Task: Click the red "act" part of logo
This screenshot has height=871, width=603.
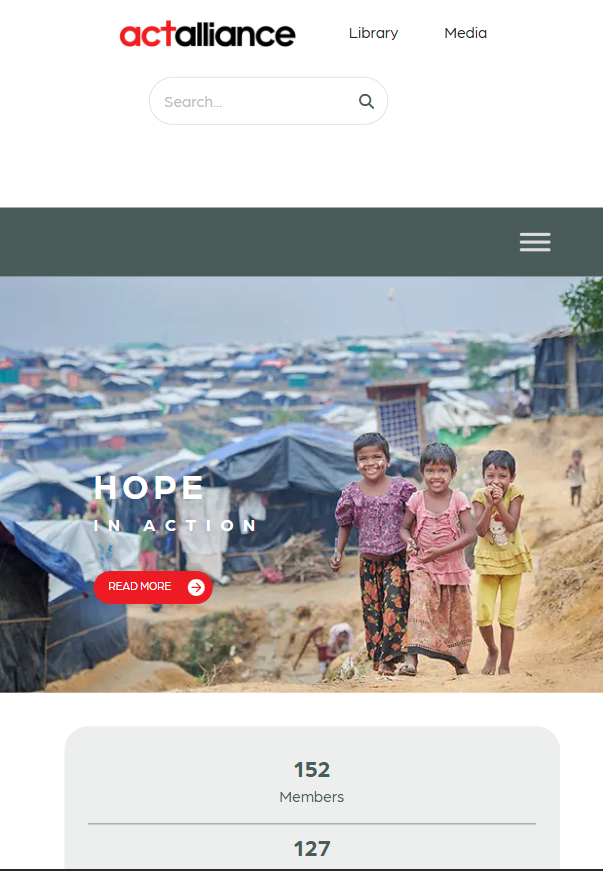Action: pos(148,34)
